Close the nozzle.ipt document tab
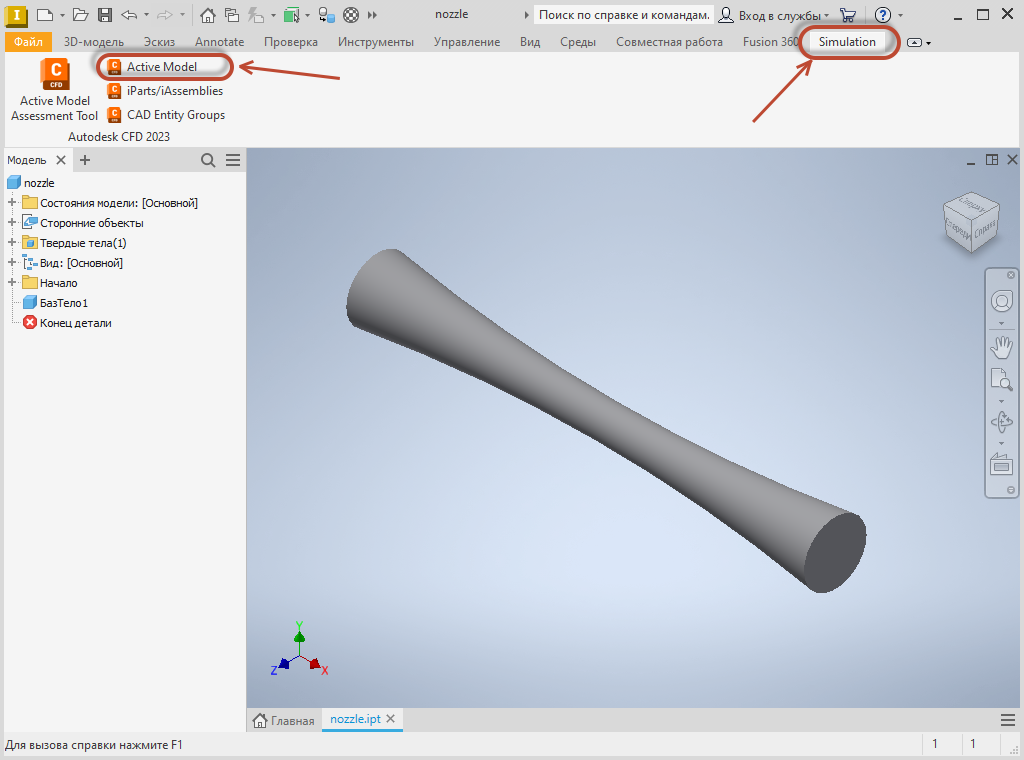 tap(391, 719)
